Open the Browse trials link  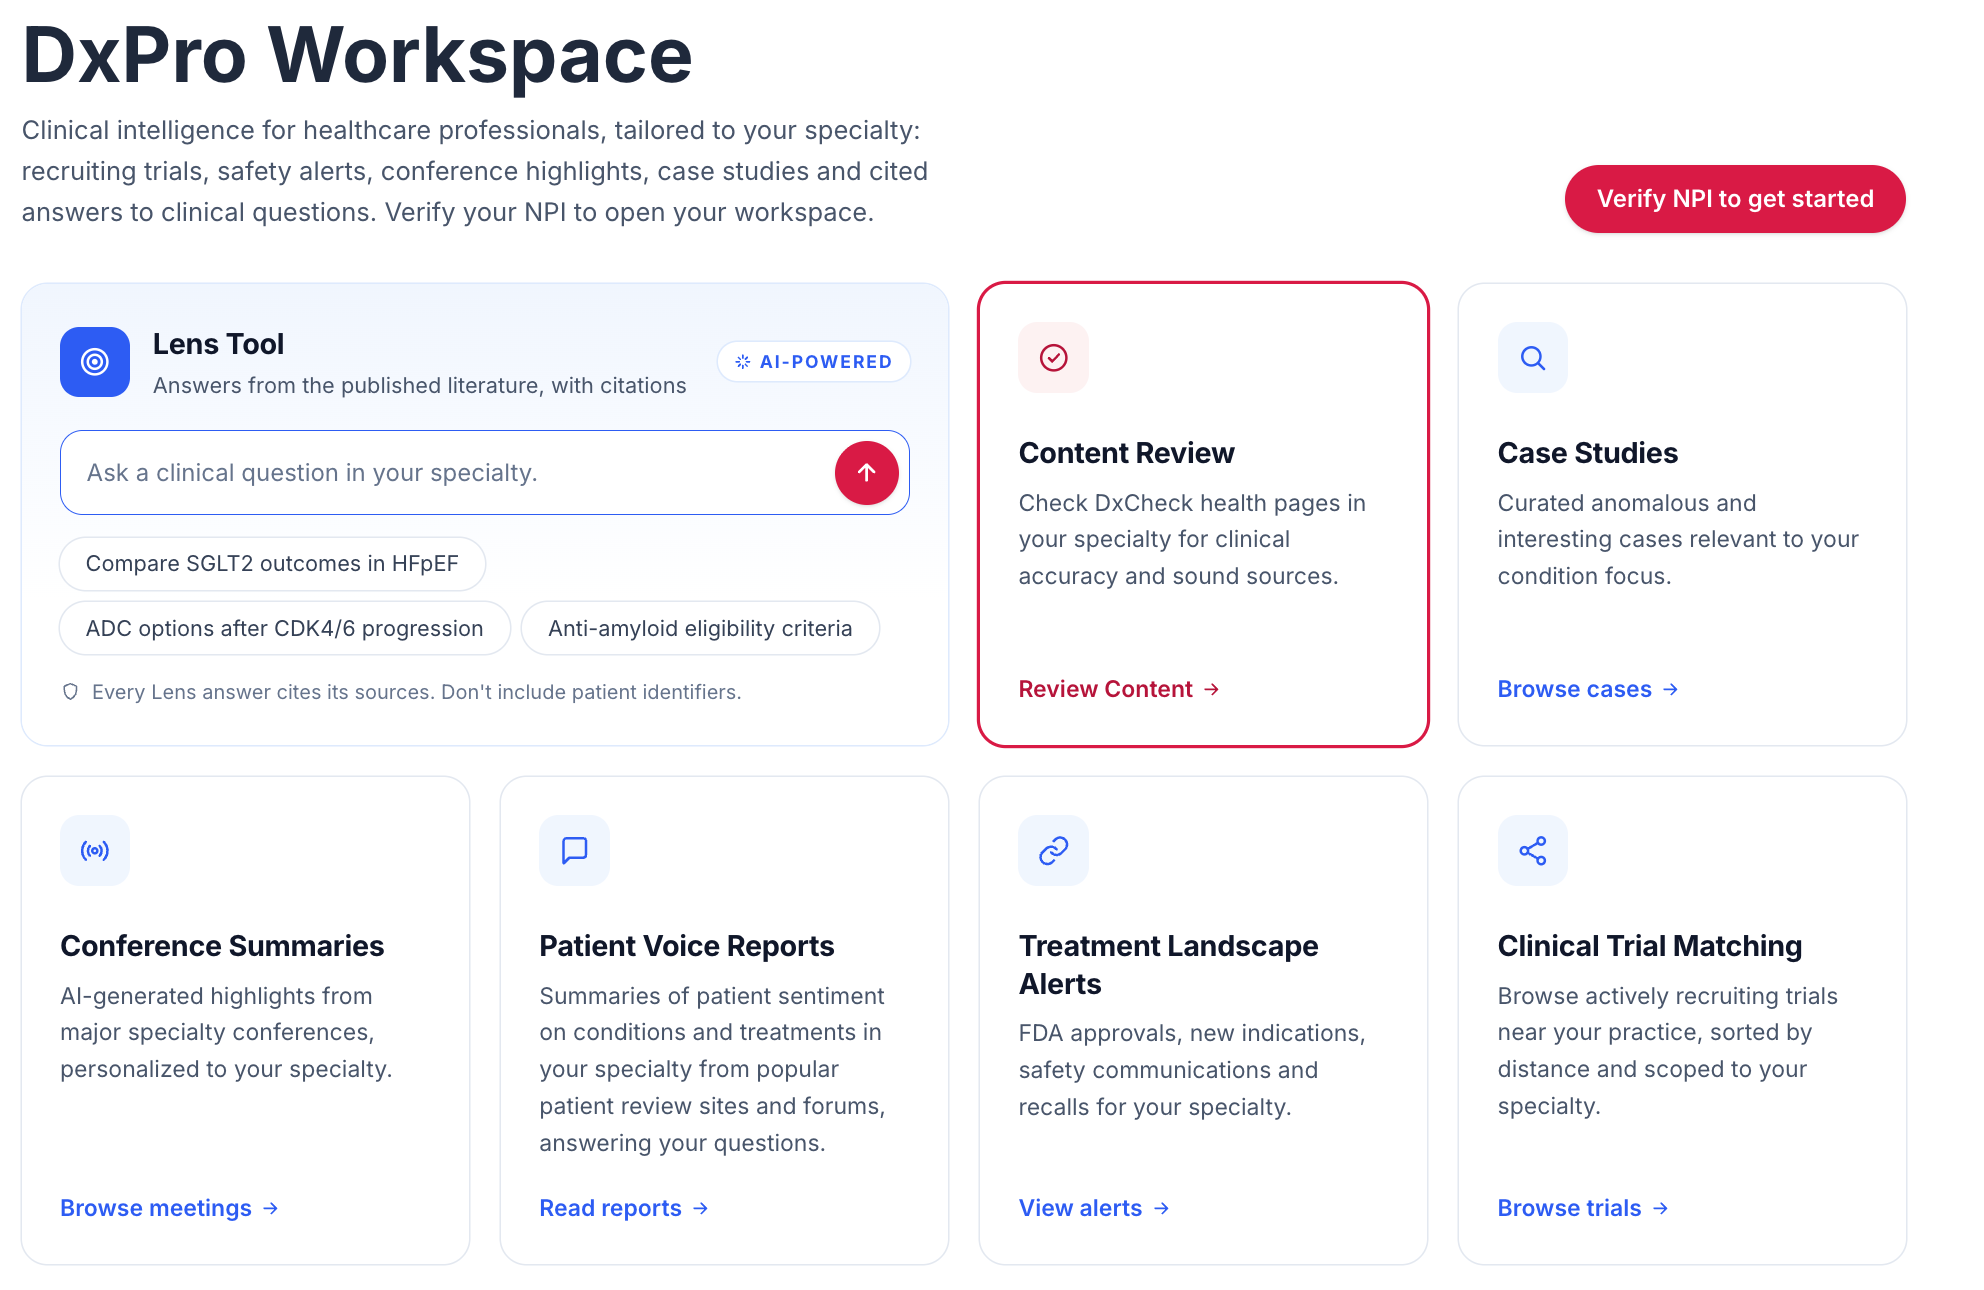[1582, 1208]
